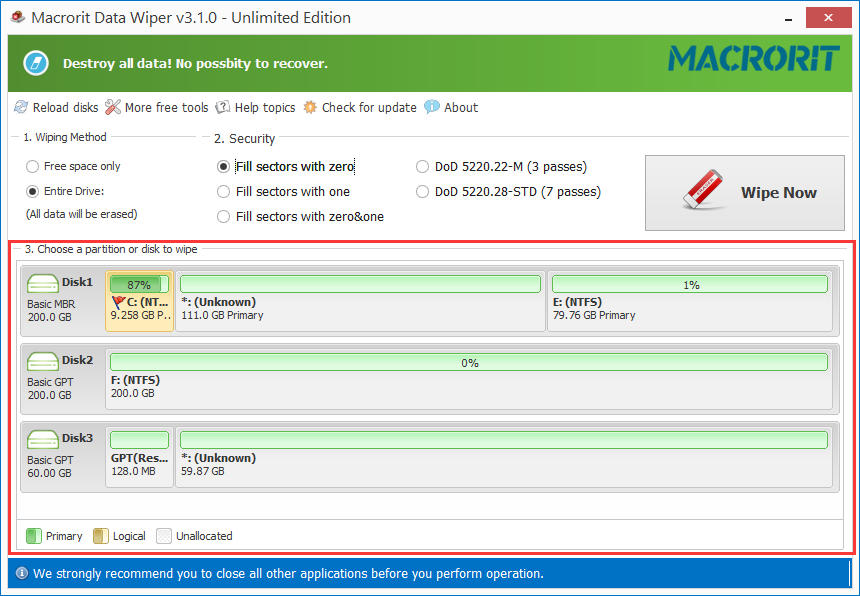The image size is (860, 596).
Task: Click the About info bubble icon
Action: (x=432, y=107)
